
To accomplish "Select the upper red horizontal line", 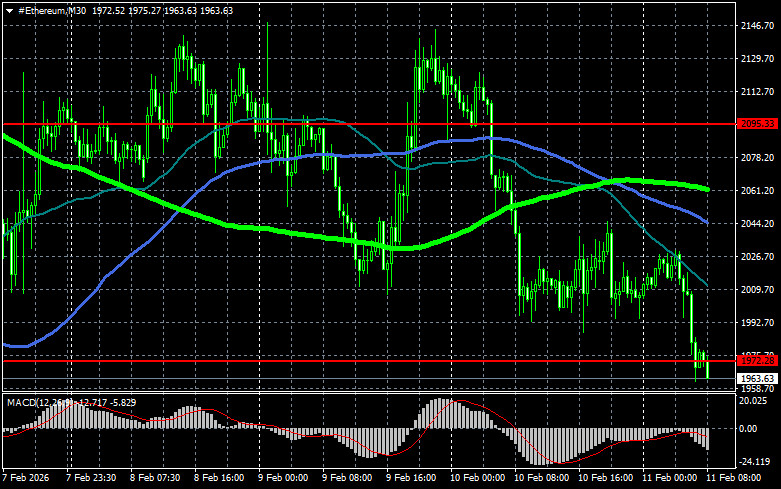I will [300, 125].
